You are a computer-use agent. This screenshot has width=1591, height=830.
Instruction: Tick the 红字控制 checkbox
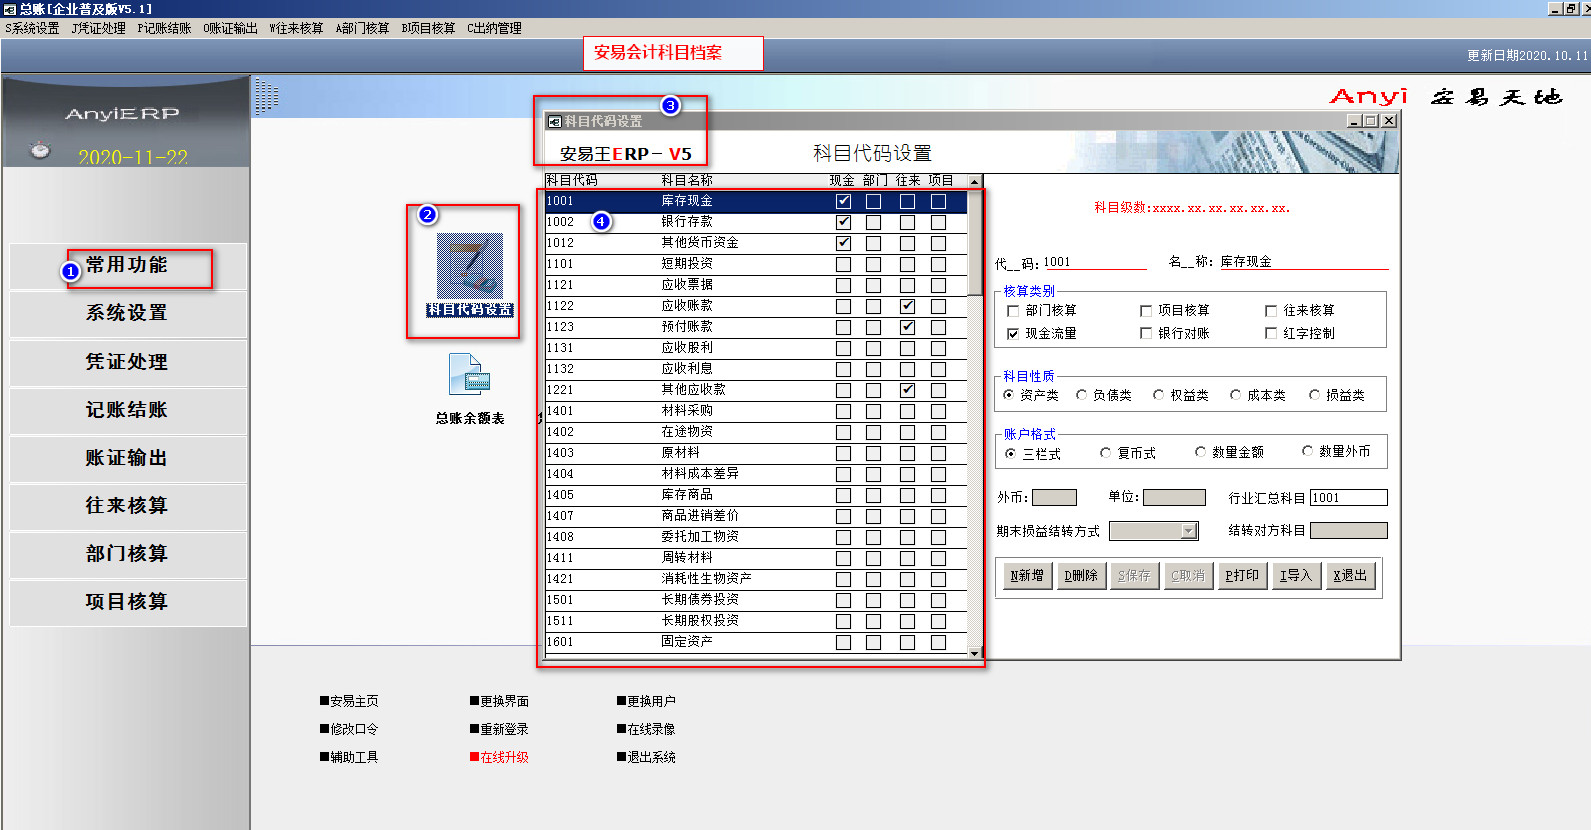click(x=1271, y=334)
